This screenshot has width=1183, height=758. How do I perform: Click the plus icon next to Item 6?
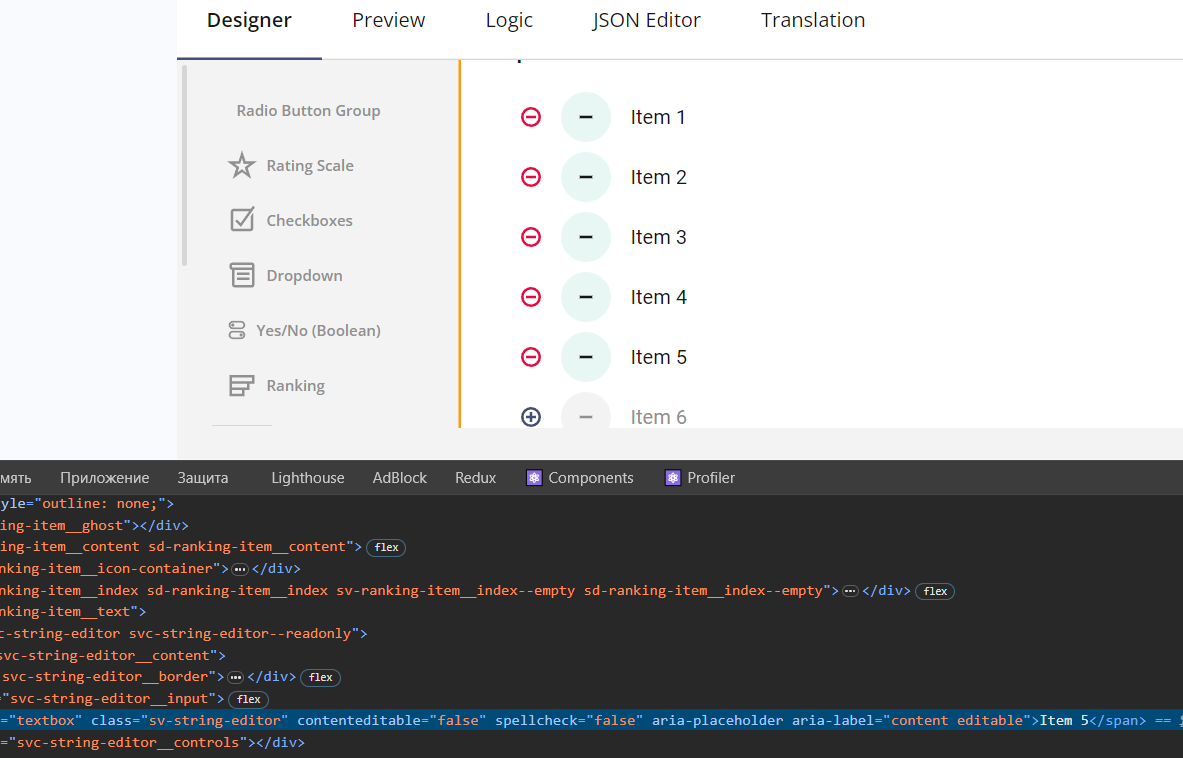531,417
